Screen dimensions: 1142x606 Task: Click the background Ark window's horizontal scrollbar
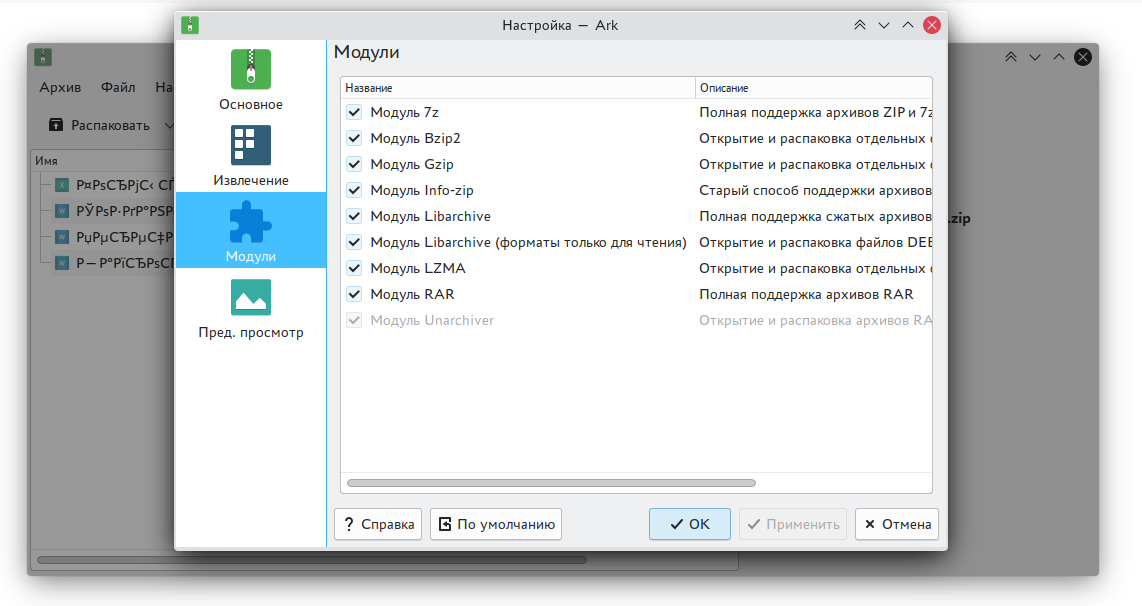[x=312, y=560]
